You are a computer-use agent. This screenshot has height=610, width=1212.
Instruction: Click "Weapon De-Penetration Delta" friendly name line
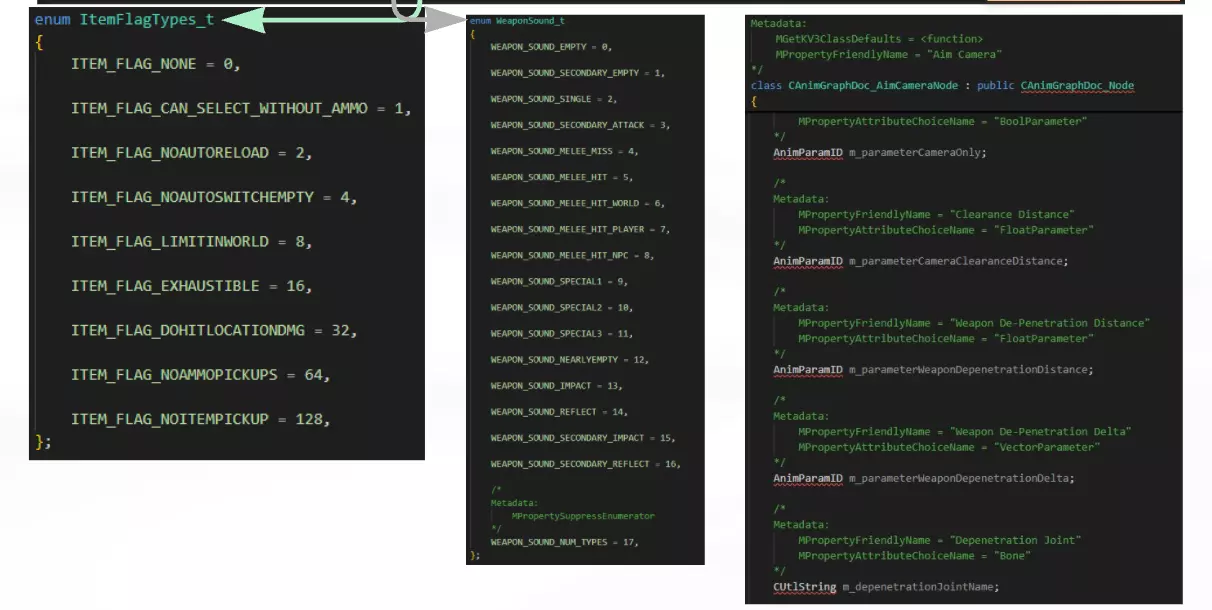pyautogui.click(x=965, y=432)
